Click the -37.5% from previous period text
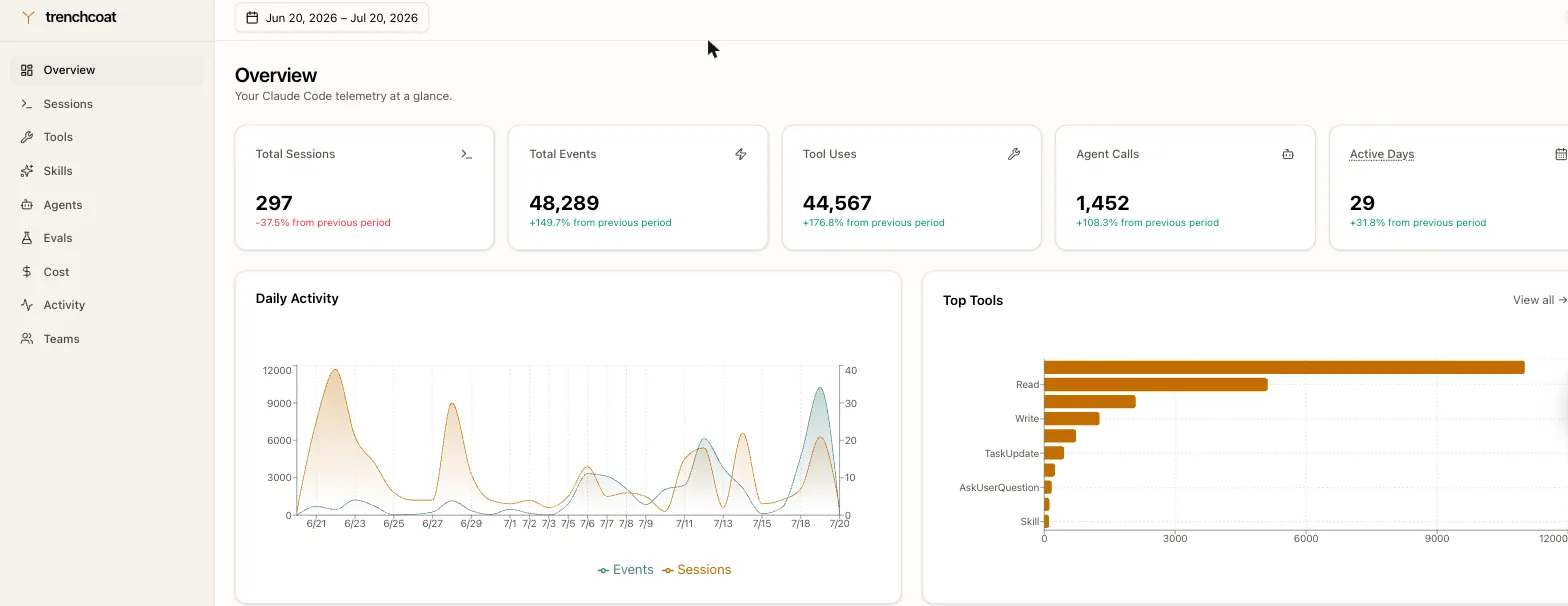Viewport: 1568px width, 606px height. [323, 223]
